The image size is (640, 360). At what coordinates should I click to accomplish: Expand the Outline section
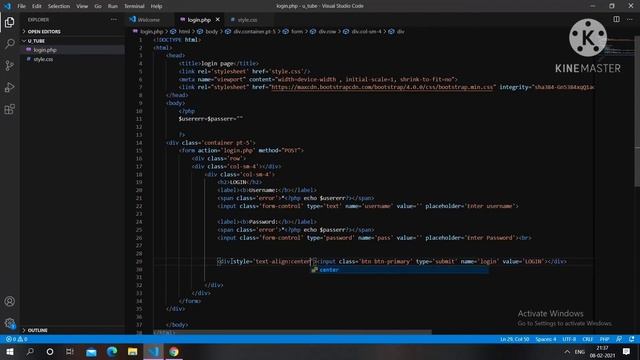point(38,330)
